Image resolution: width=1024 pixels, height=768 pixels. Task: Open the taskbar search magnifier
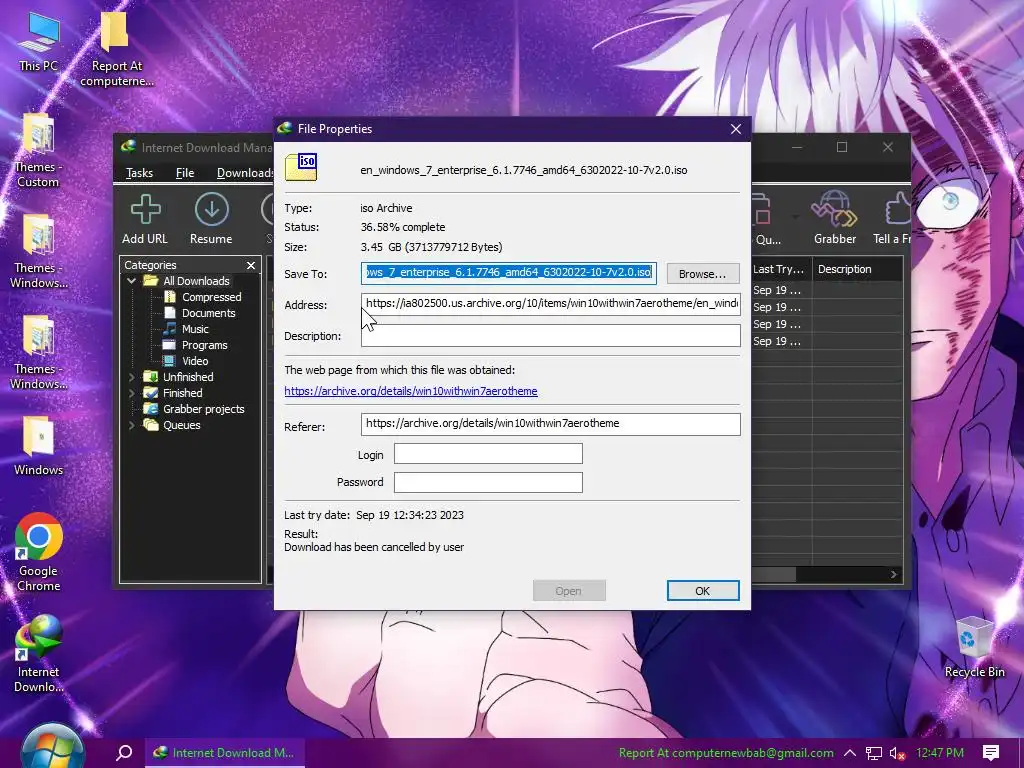point(124,753)
